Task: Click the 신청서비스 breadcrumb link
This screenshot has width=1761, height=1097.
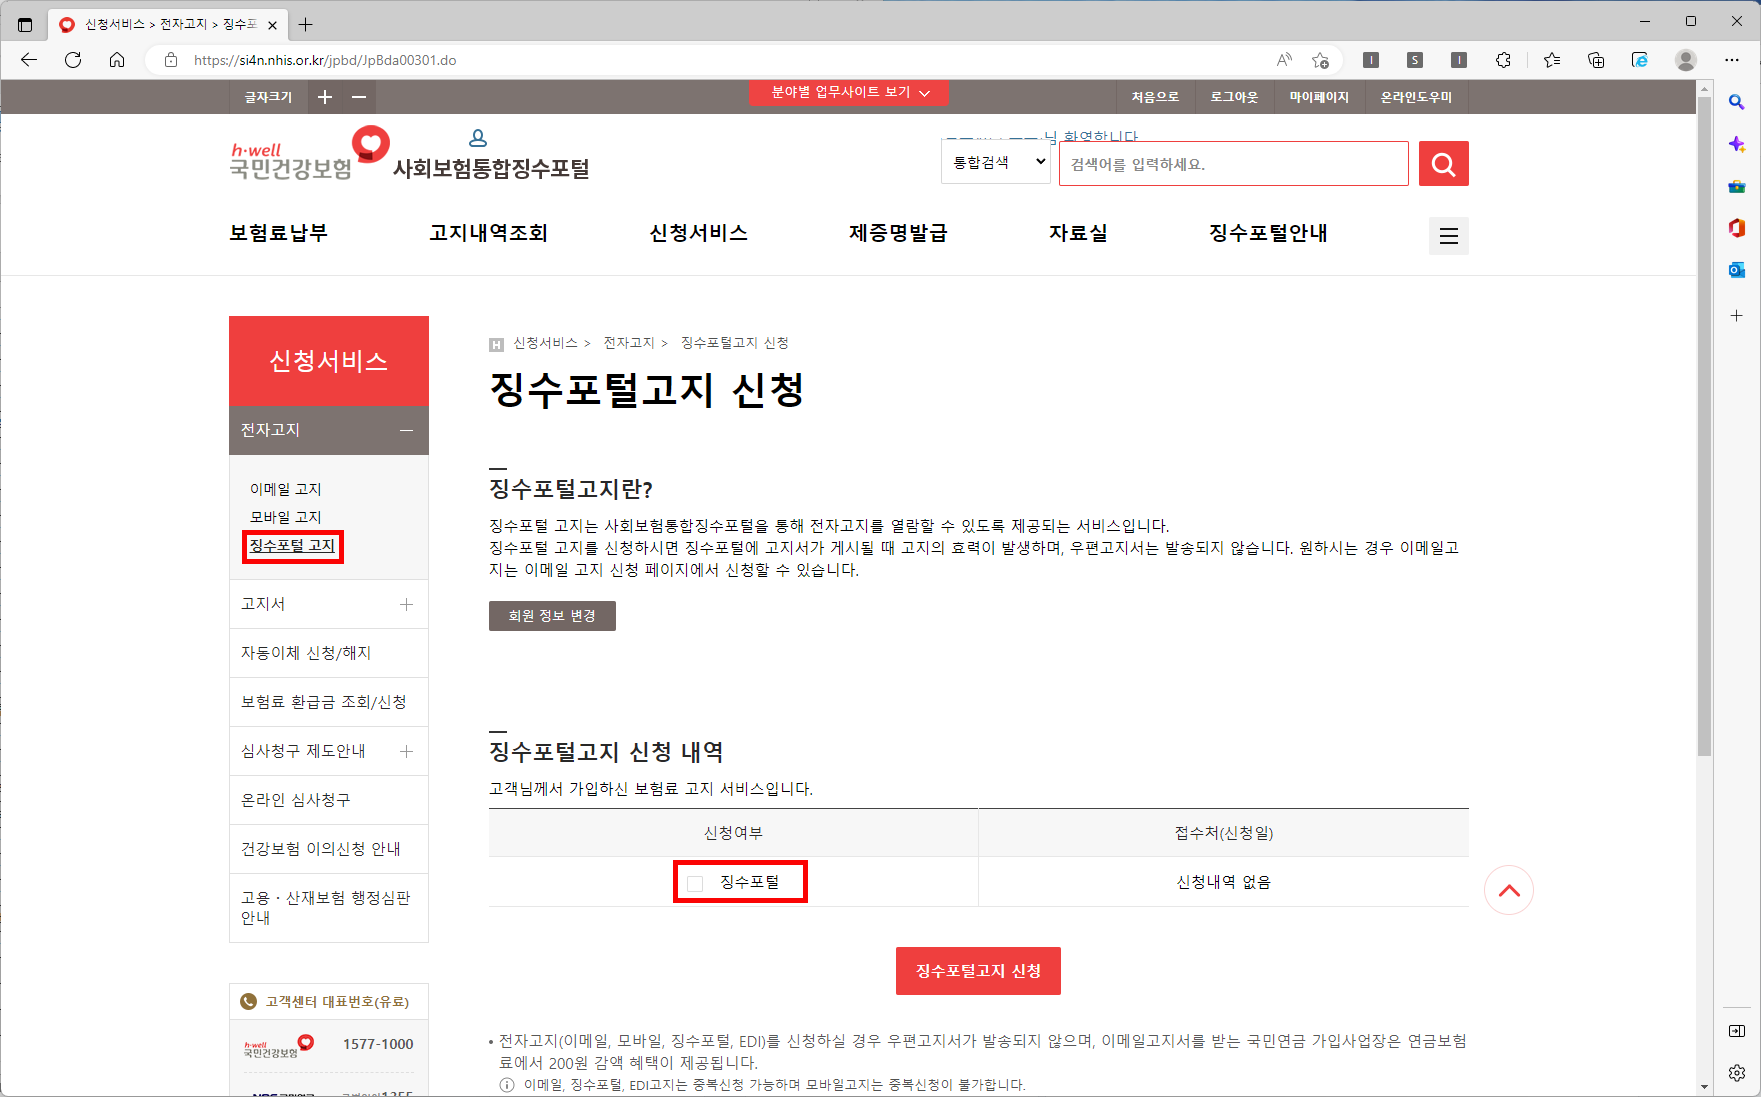Action: tap(545, 343)
